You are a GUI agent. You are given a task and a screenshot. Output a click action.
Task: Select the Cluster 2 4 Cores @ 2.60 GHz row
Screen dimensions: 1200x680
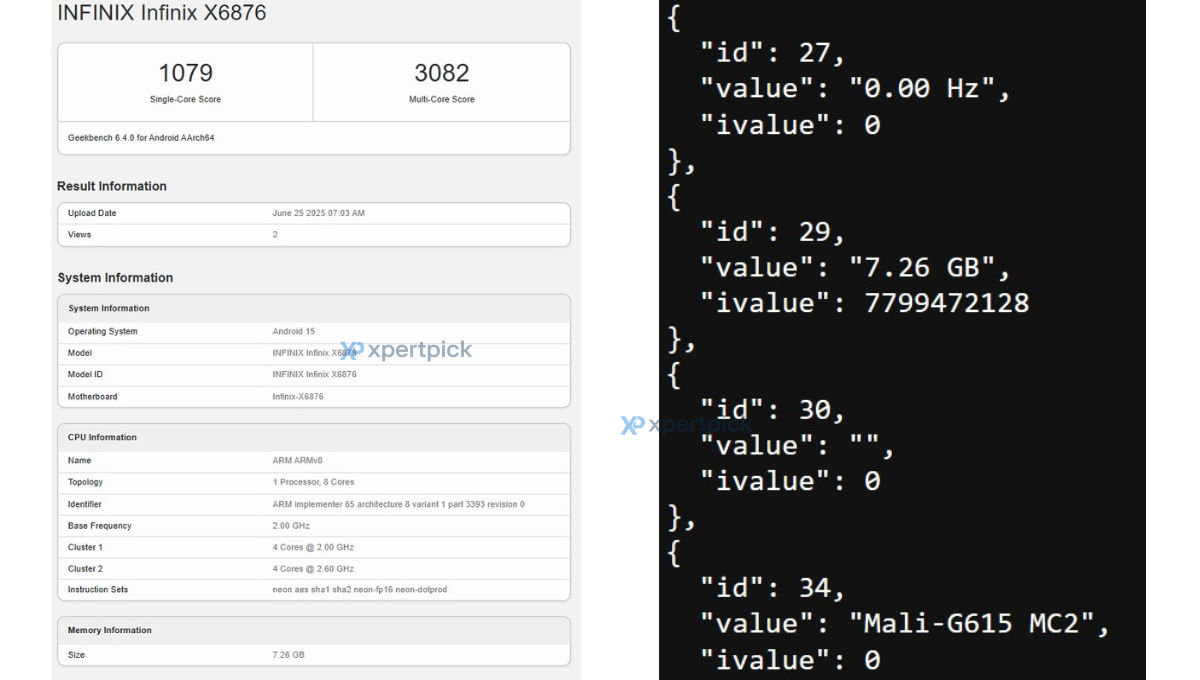tap(314, 568)
